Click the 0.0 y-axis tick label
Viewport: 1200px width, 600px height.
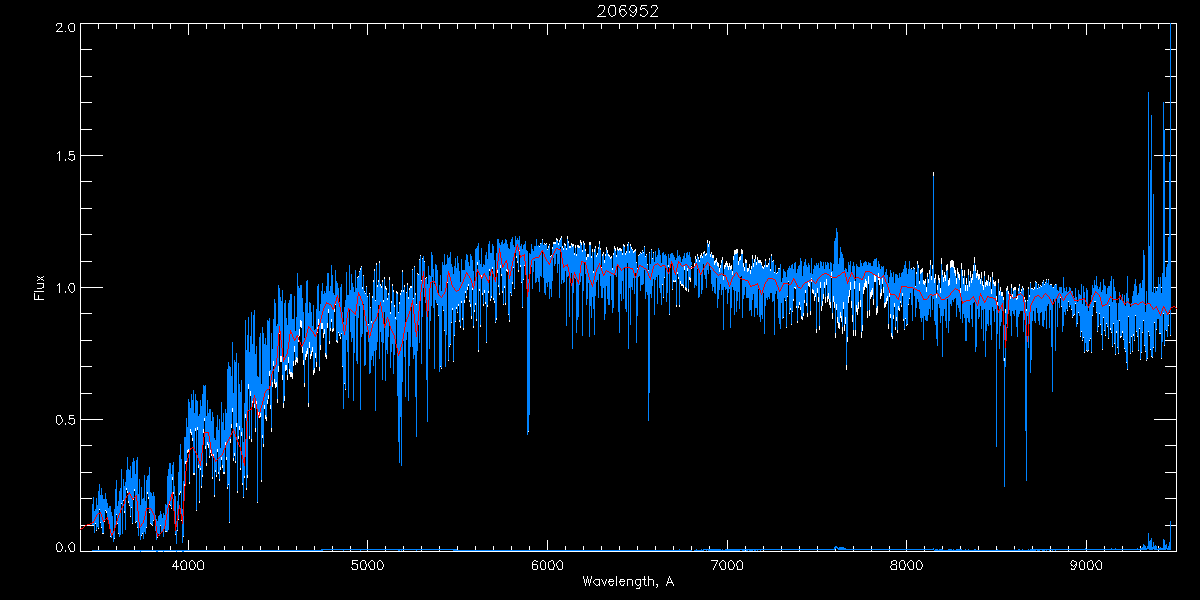(66, 547)
